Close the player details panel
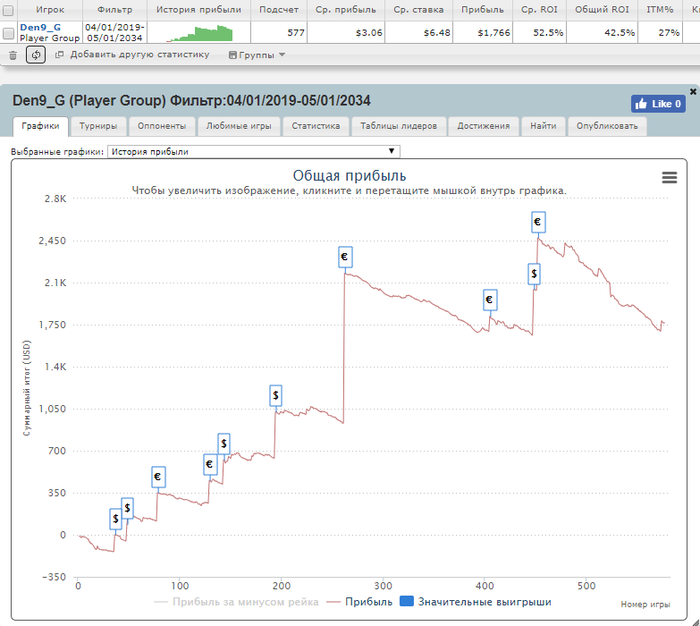700x626 pixels. (693, 92)
